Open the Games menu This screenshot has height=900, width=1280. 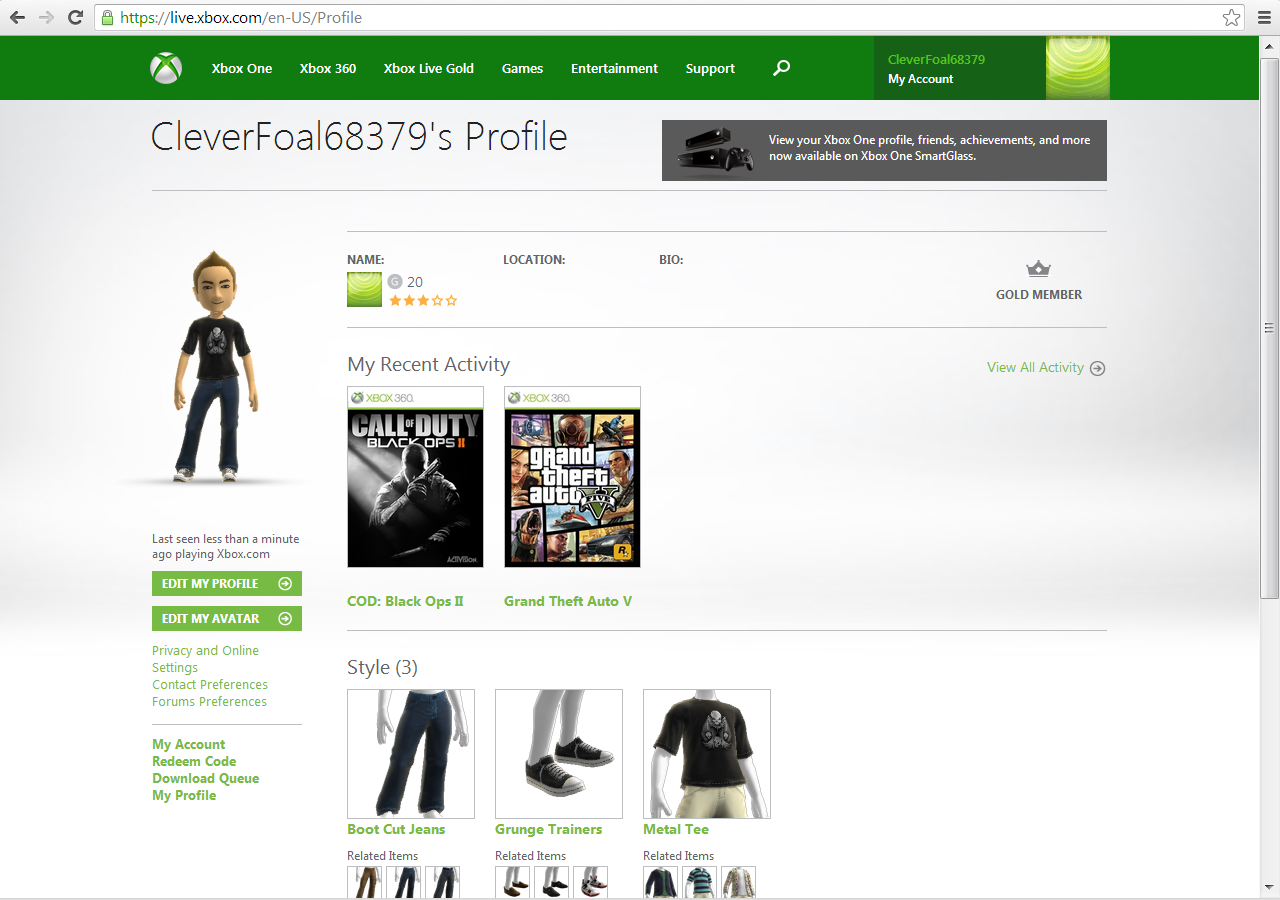[522, 68]
